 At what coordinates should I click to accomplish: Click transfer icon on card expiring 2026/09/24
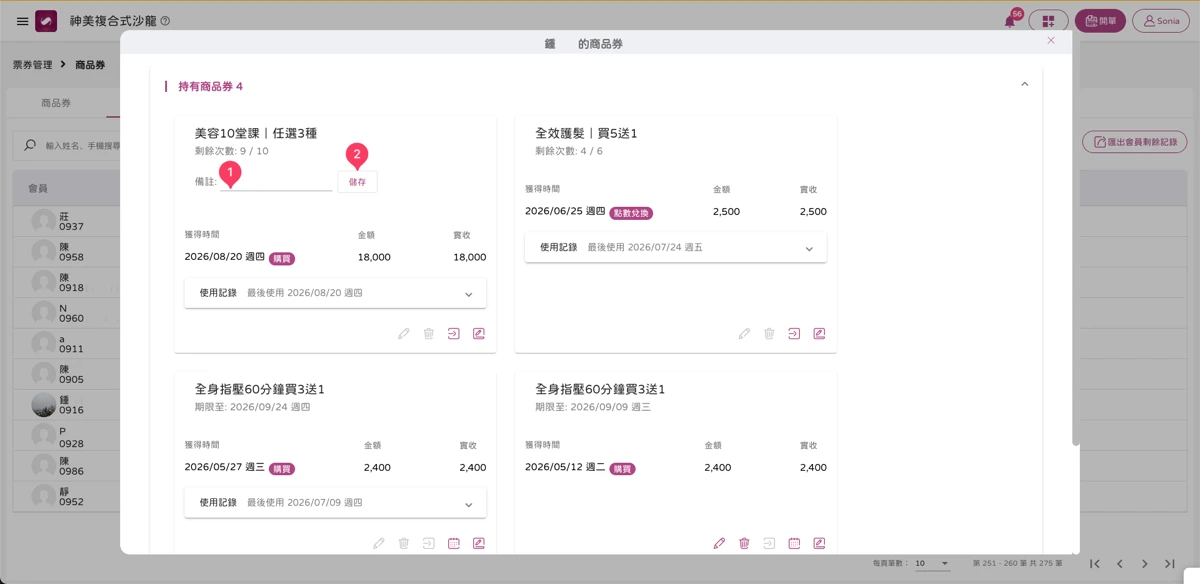pyautogui.click(x=429, y=544)
